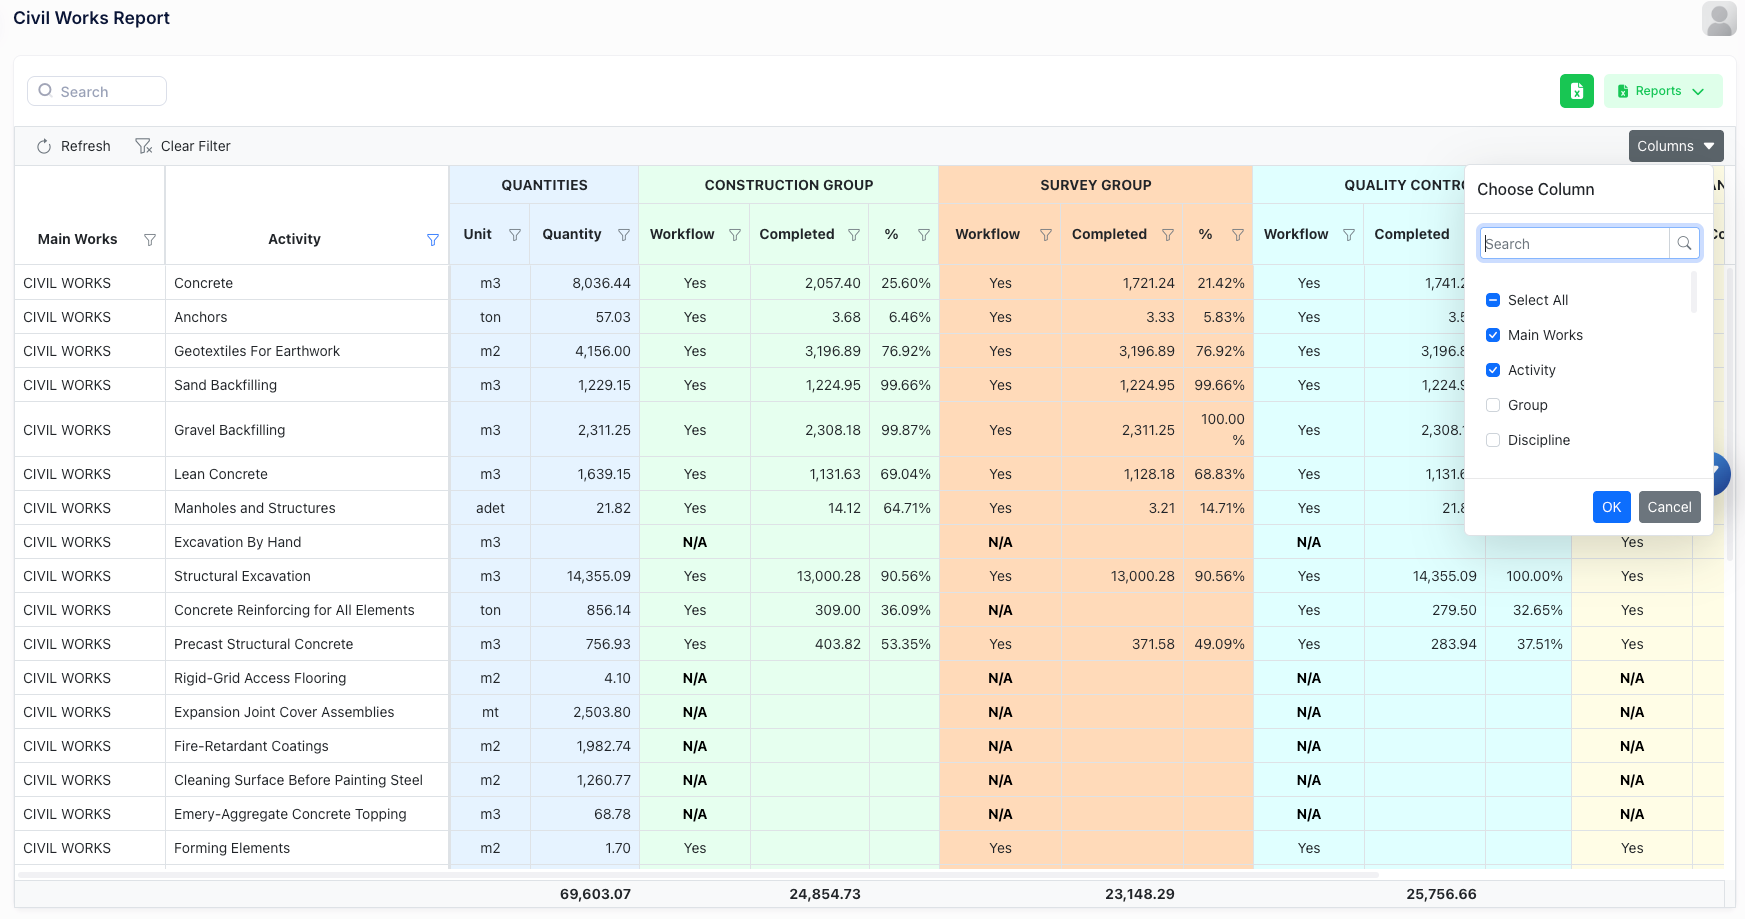This screenshot has width=1745, height=919.
Task: Check the Discipline column checkbox
Action: (x=1493, y=440)
